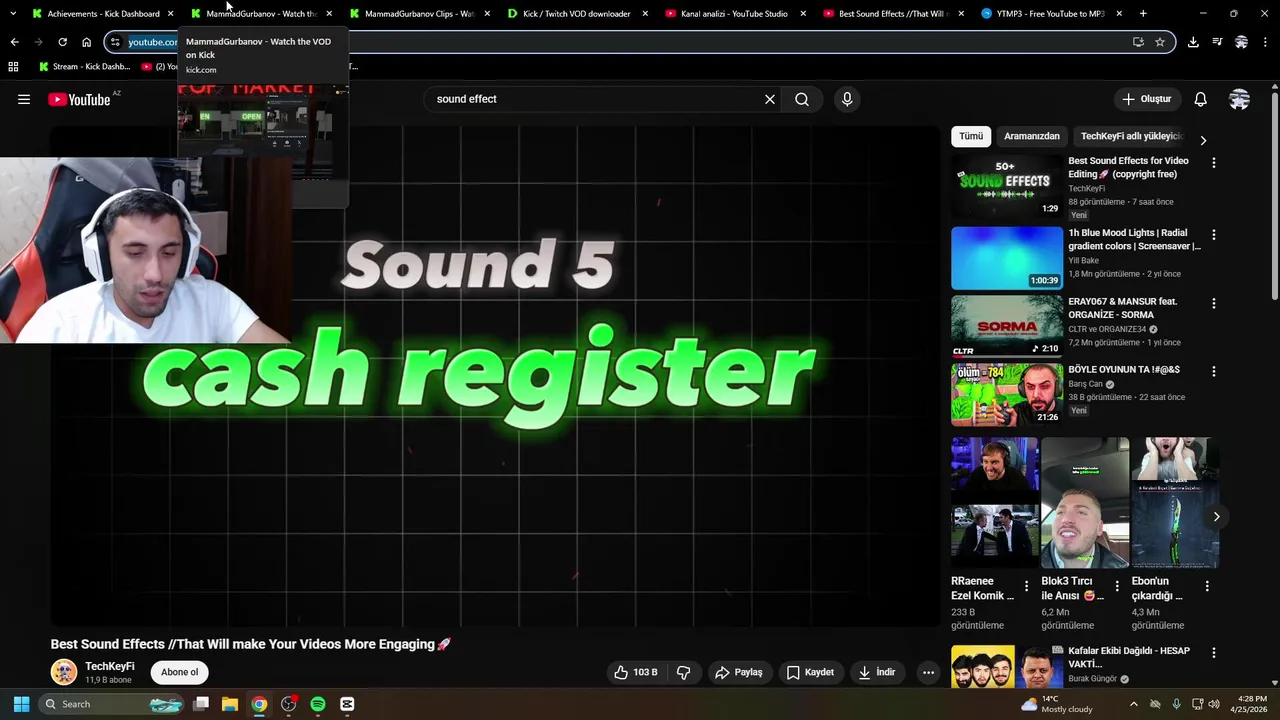The height and width of the screenshot is (720, 1280).
Task: Open CapCut from the taskbar
Action: [x=347, y=704]
